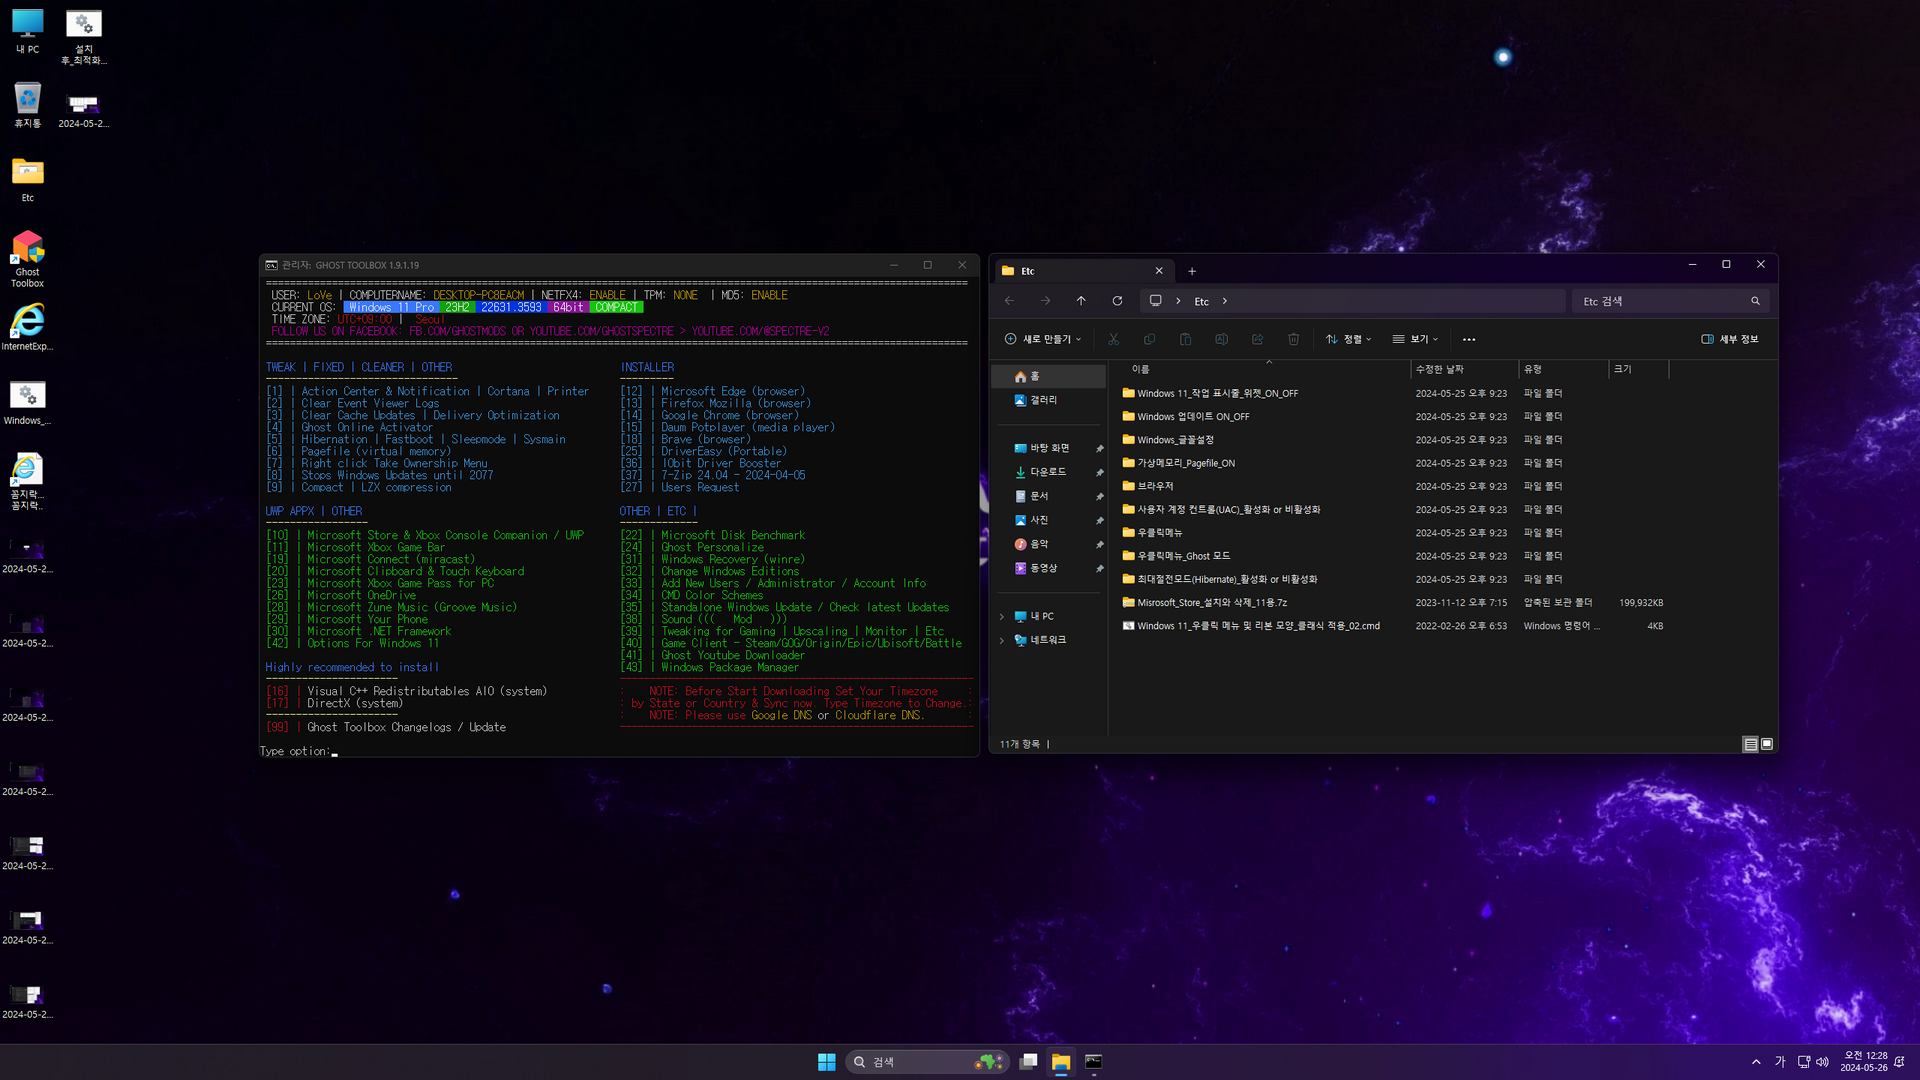Click the search magnifier icon in Explorer
The image size is (1920, 1080).
1755,301
